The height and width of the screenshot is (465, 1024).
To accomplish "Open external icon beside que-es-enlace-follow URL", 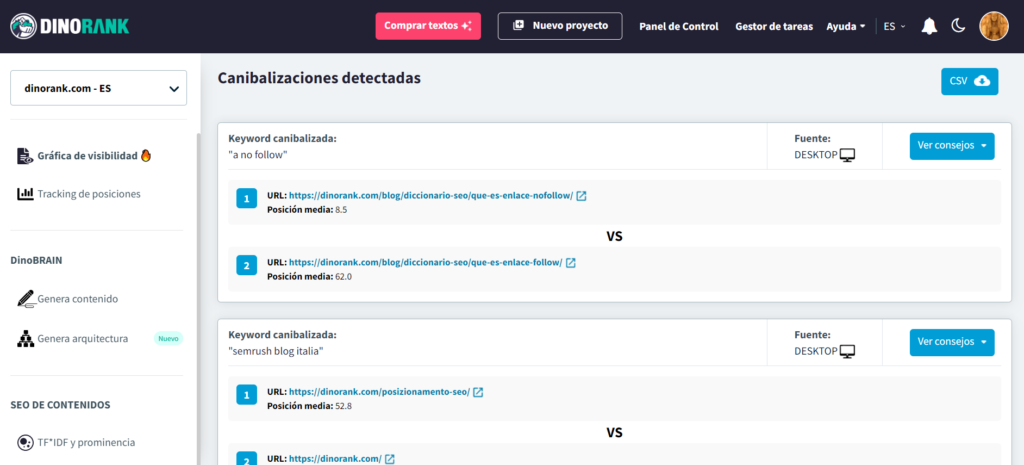I will [570, 263].
